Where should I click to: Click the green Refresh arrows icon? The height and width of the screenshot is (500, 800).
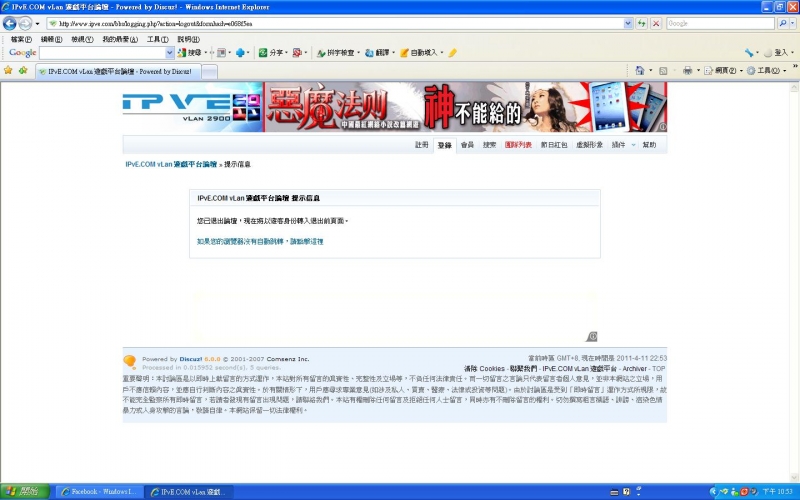point(641,23)
